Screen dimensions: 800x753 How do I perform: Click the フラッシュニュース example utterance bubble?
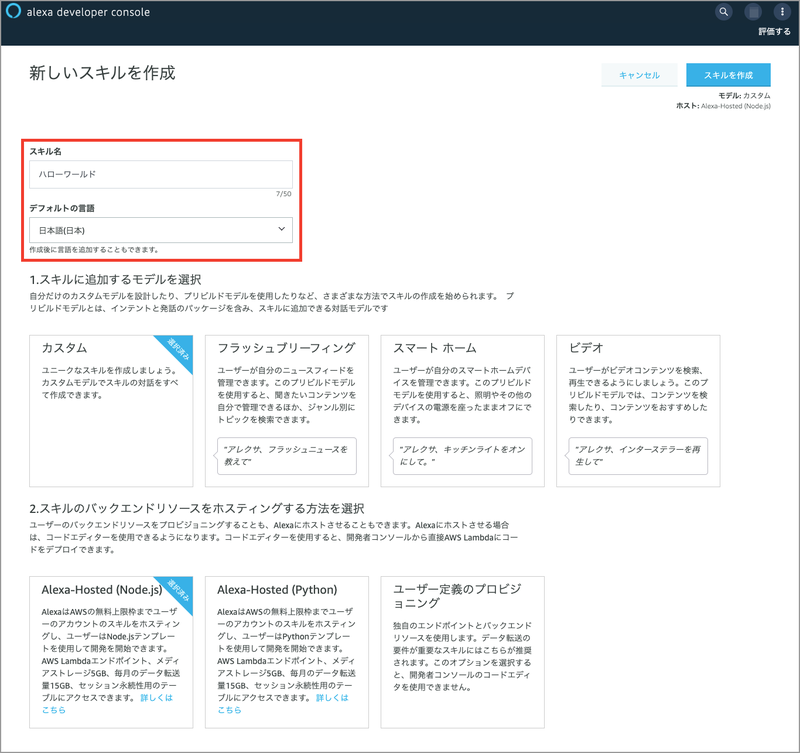coord(287,456)
